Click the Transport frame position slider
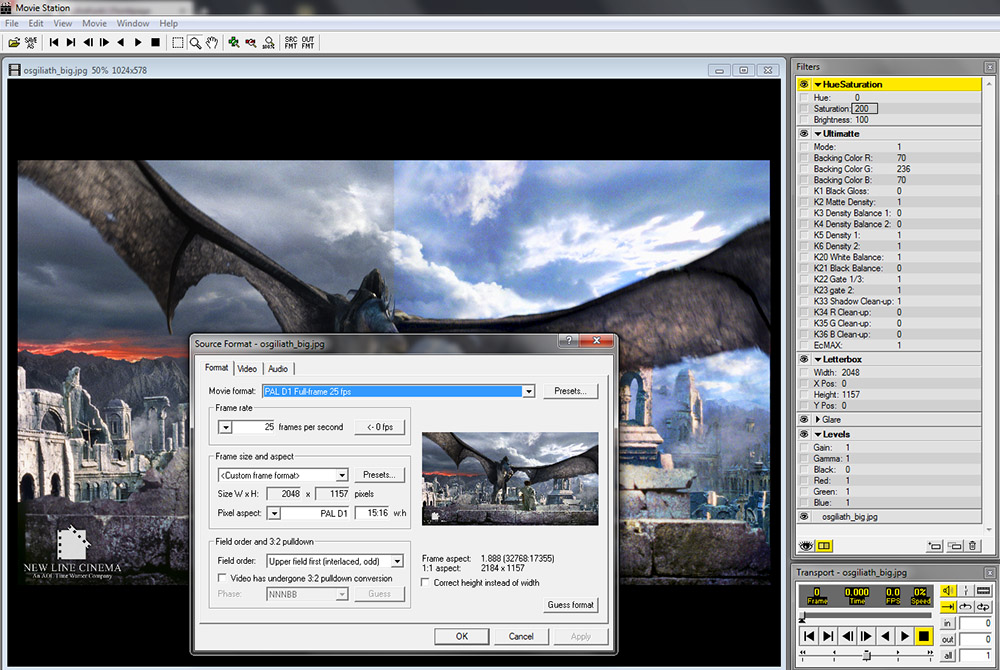 coord(865,616)
